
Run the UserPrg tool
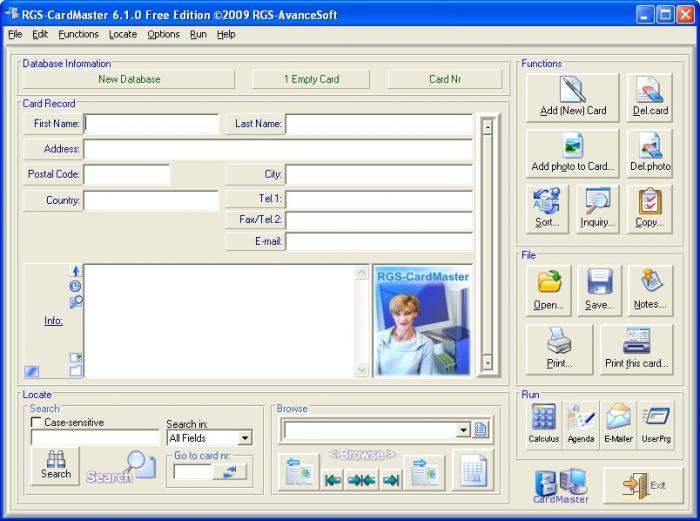click(x=656, y=424)
